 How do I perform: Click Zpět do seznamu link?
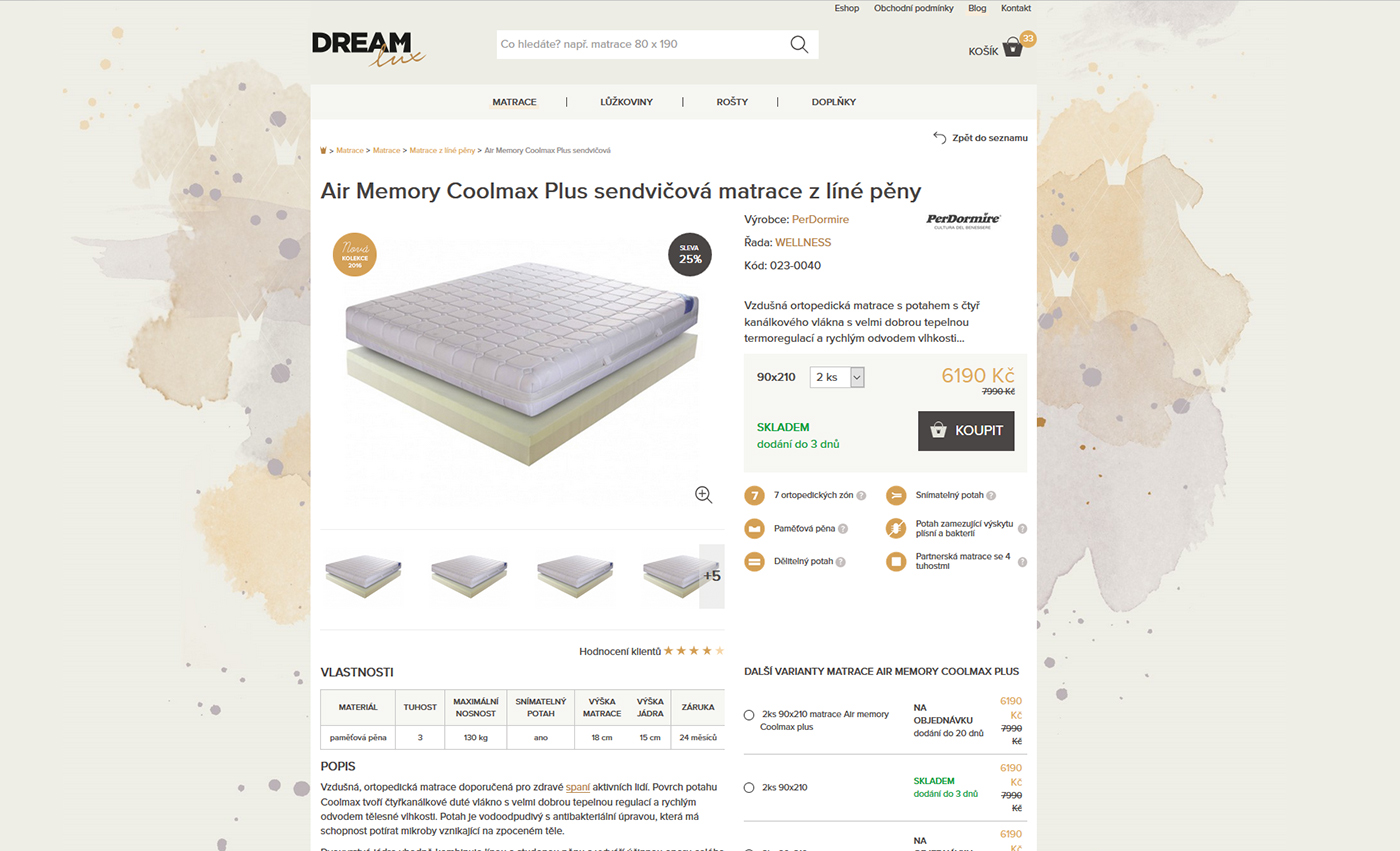coord(980,138)
